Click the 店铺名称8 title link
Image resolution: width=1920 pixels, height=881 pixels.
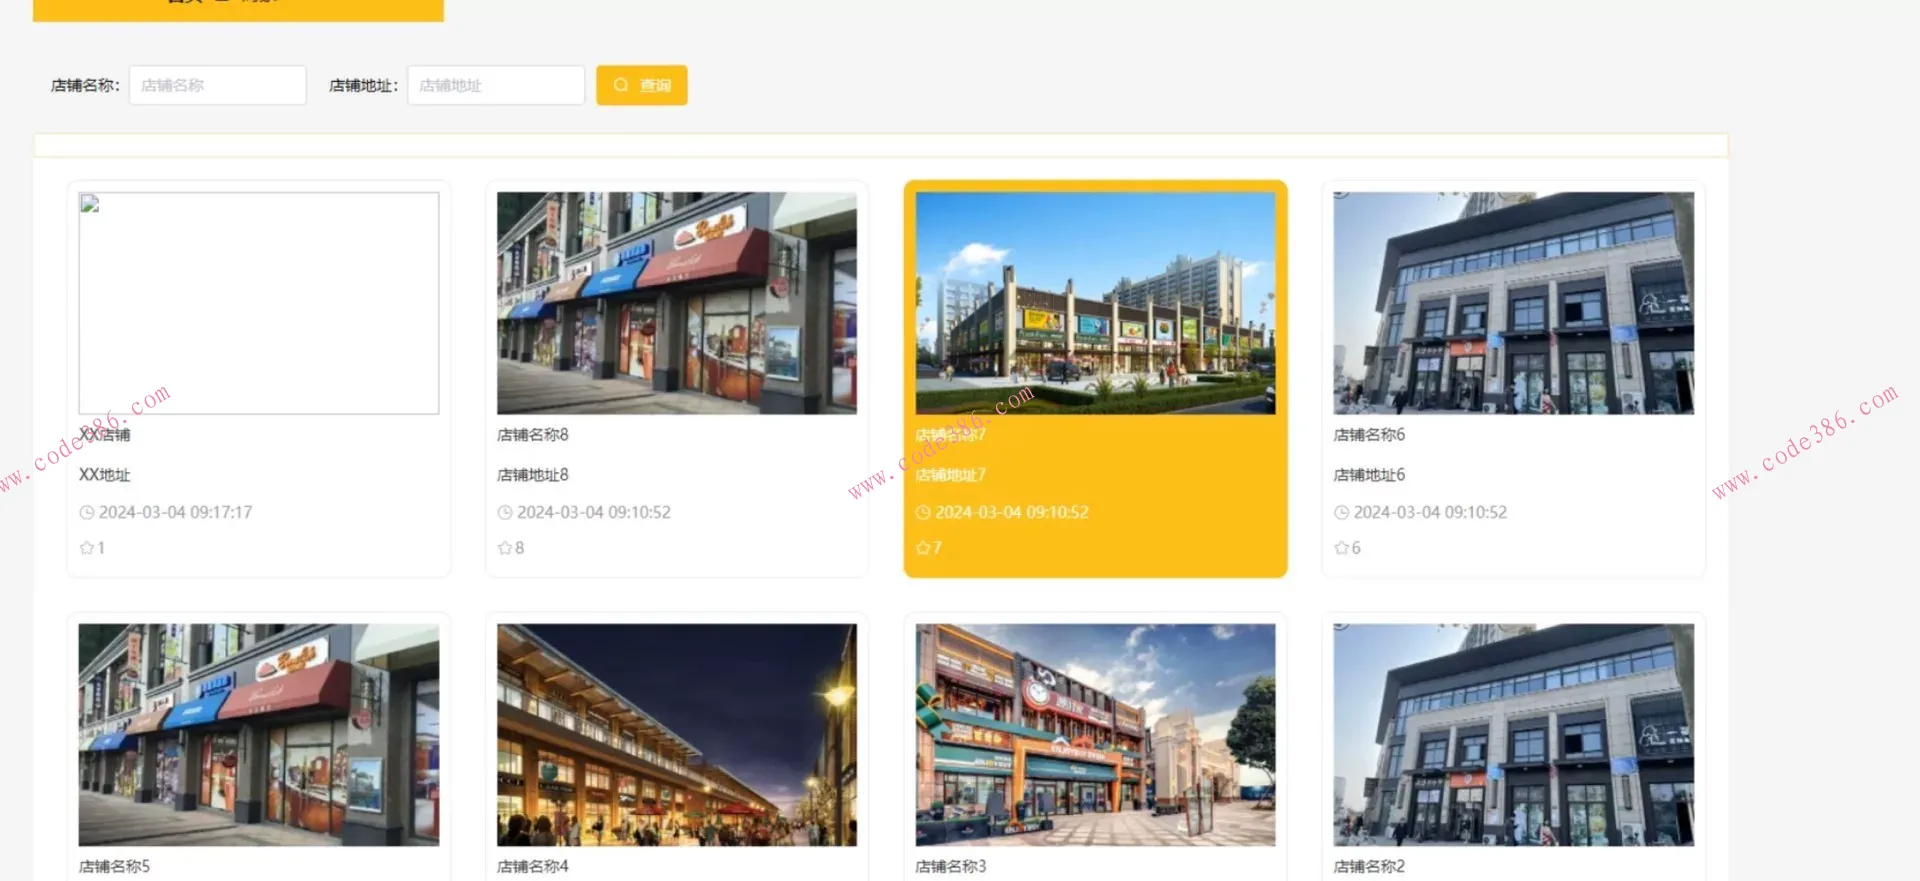(533, 435)
